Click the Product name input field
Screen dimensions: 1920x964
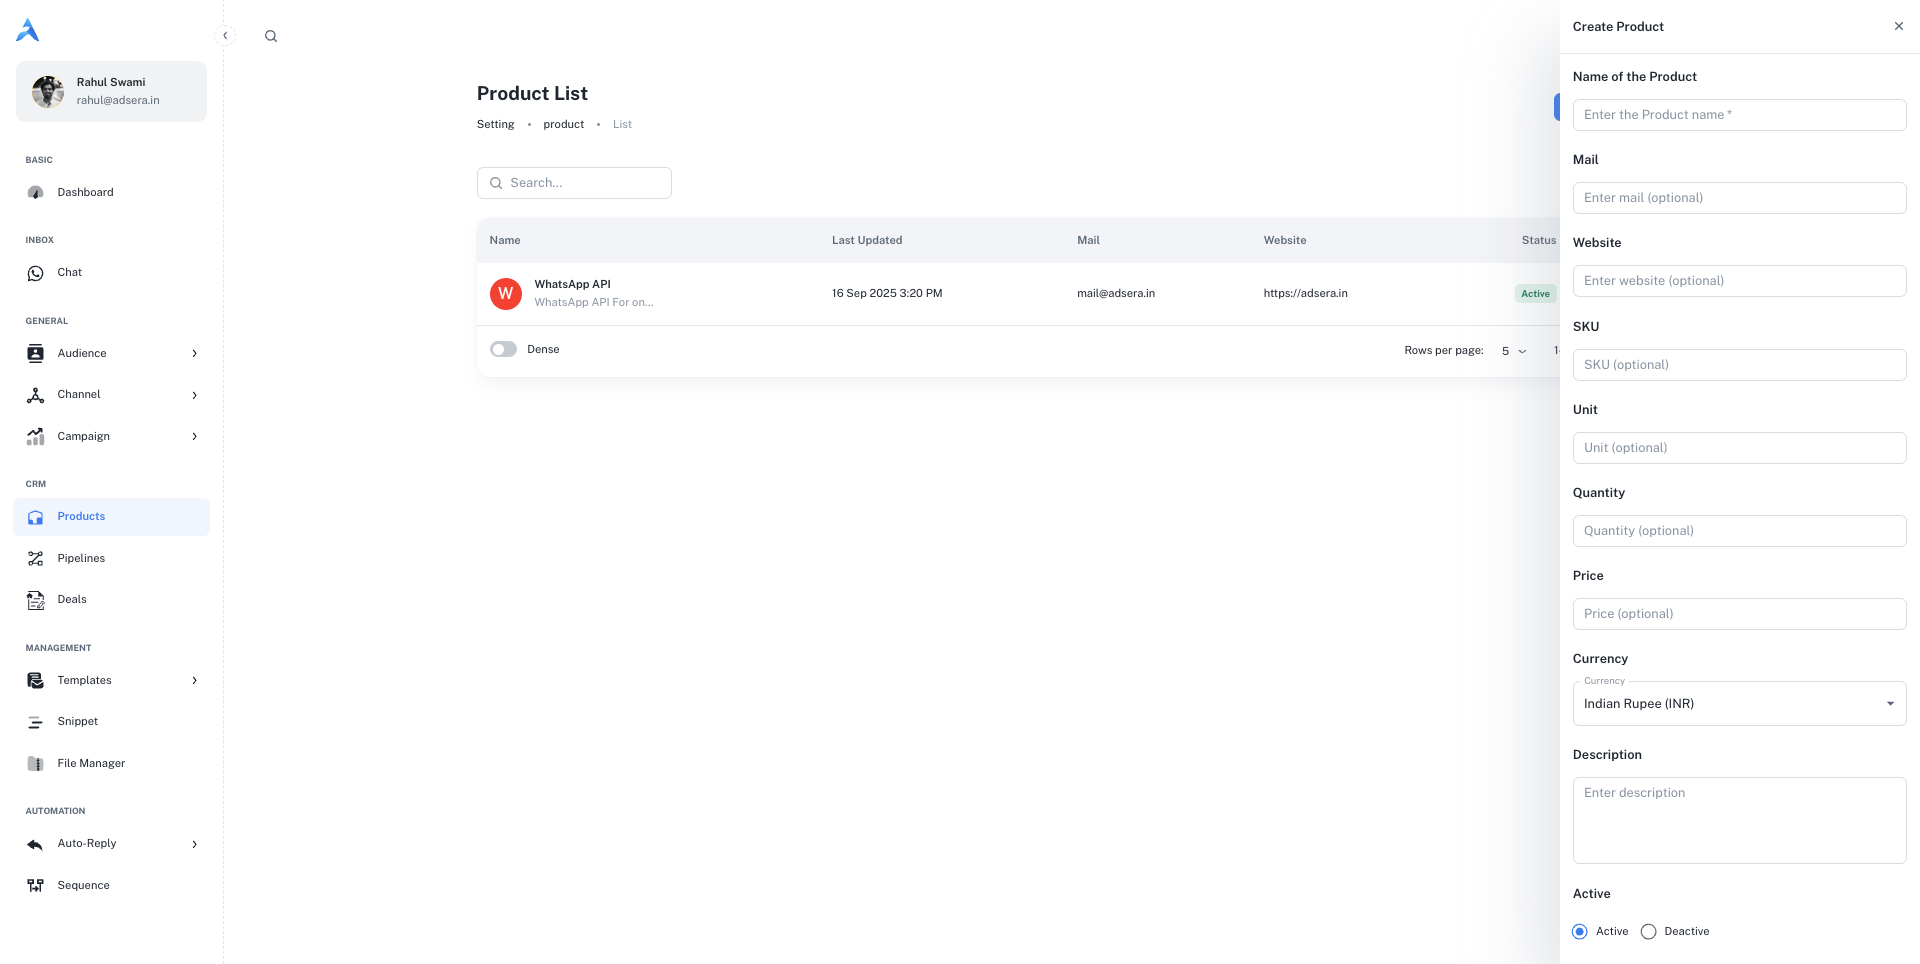pyautogui.click(x=1739, y=115)
